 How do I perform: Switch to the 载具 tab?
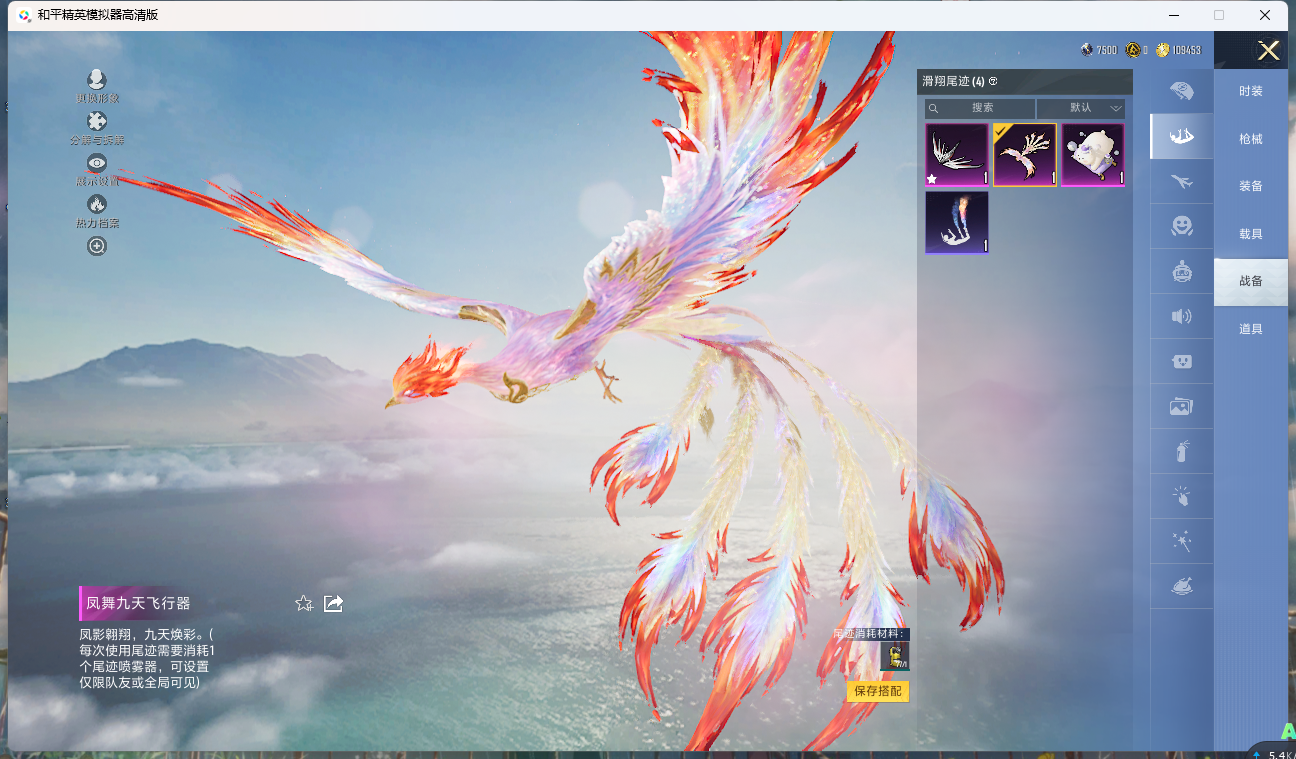[x=1251, y=234]
